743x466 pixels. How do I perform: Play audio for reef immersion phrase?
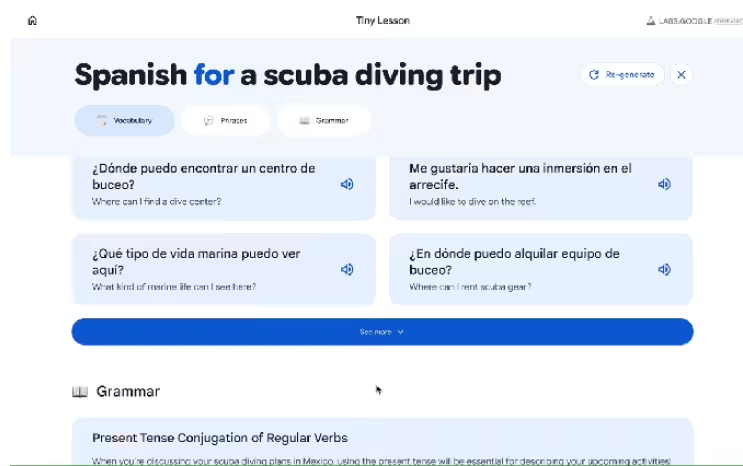(x=664, y=184)
